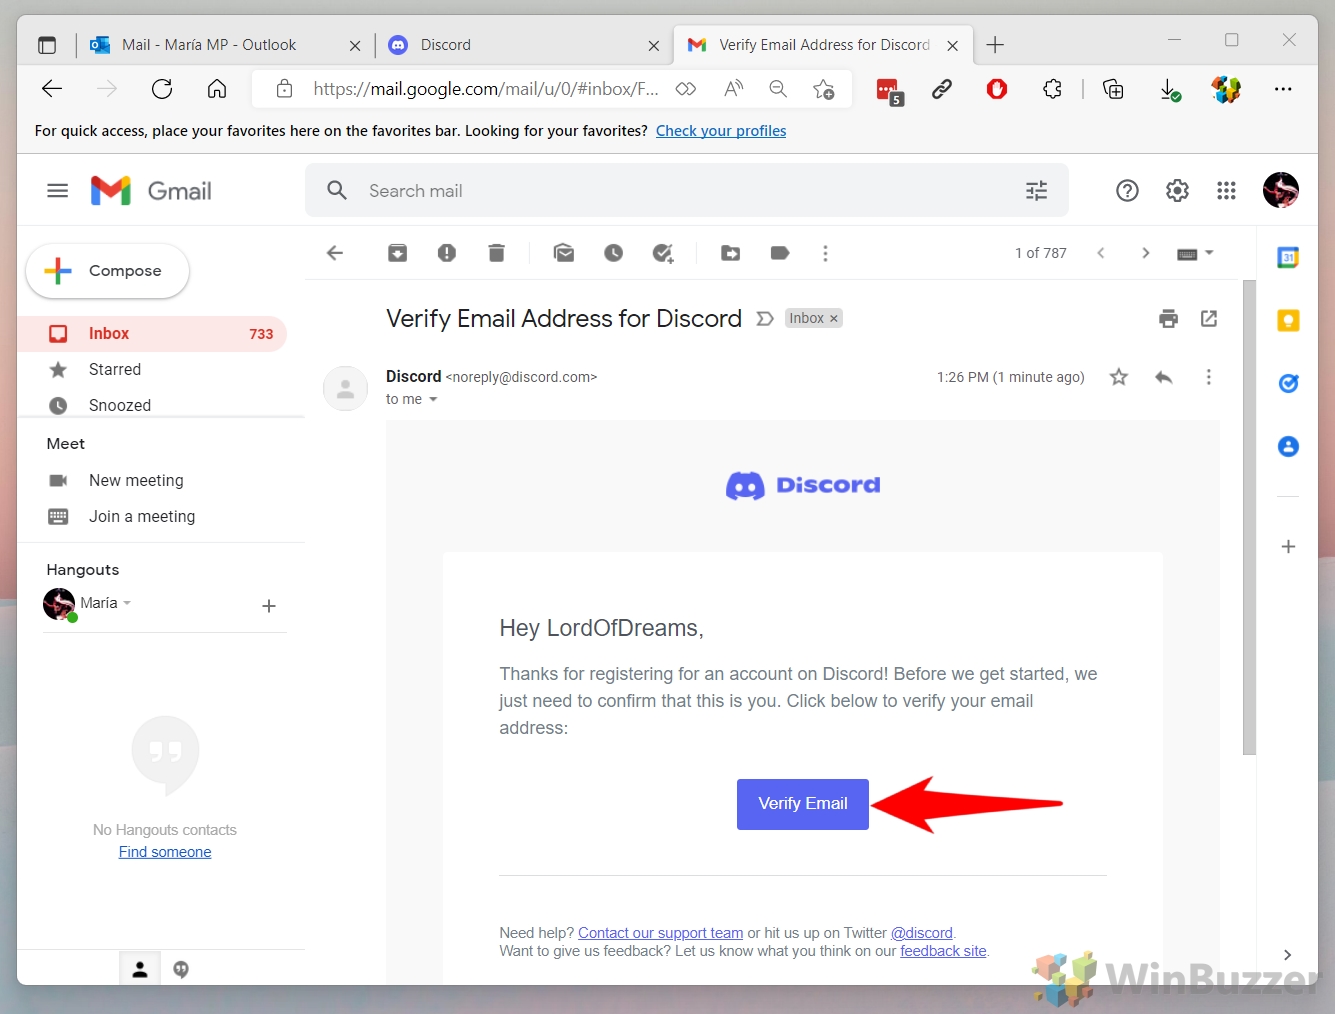Click Join a meeting
This screenshot has width=1335, height=1014.
click(142, 517)
